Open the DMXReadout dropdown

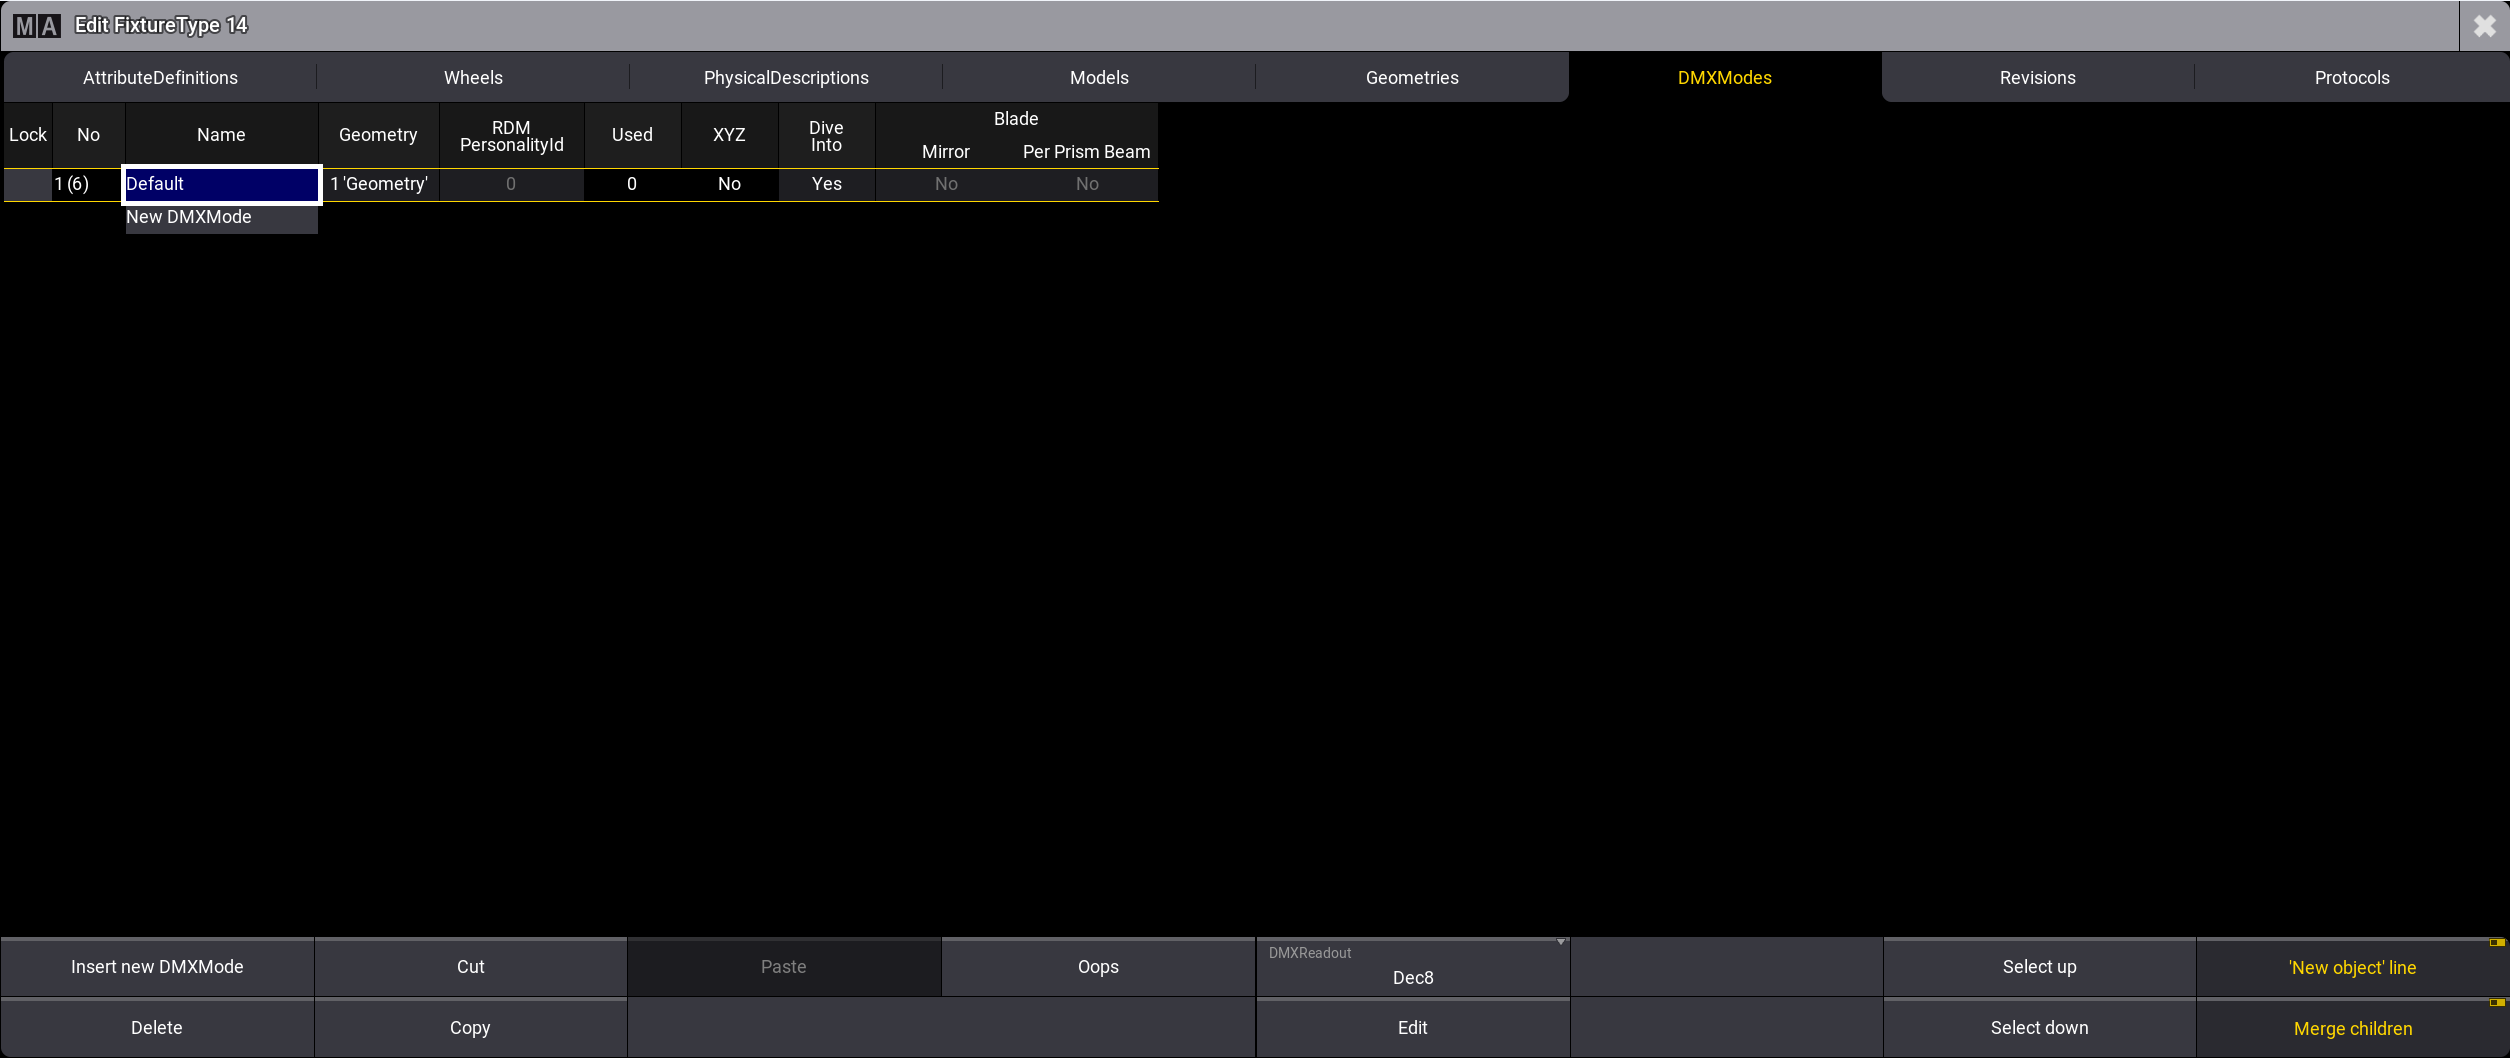click(x=1412, y=967)
